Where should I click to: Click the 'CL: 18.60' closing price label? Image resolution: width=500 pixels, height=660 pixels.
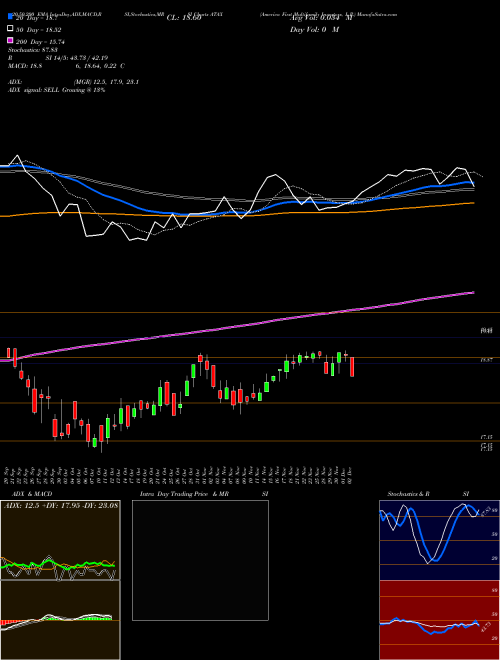[x=184, y=18]
